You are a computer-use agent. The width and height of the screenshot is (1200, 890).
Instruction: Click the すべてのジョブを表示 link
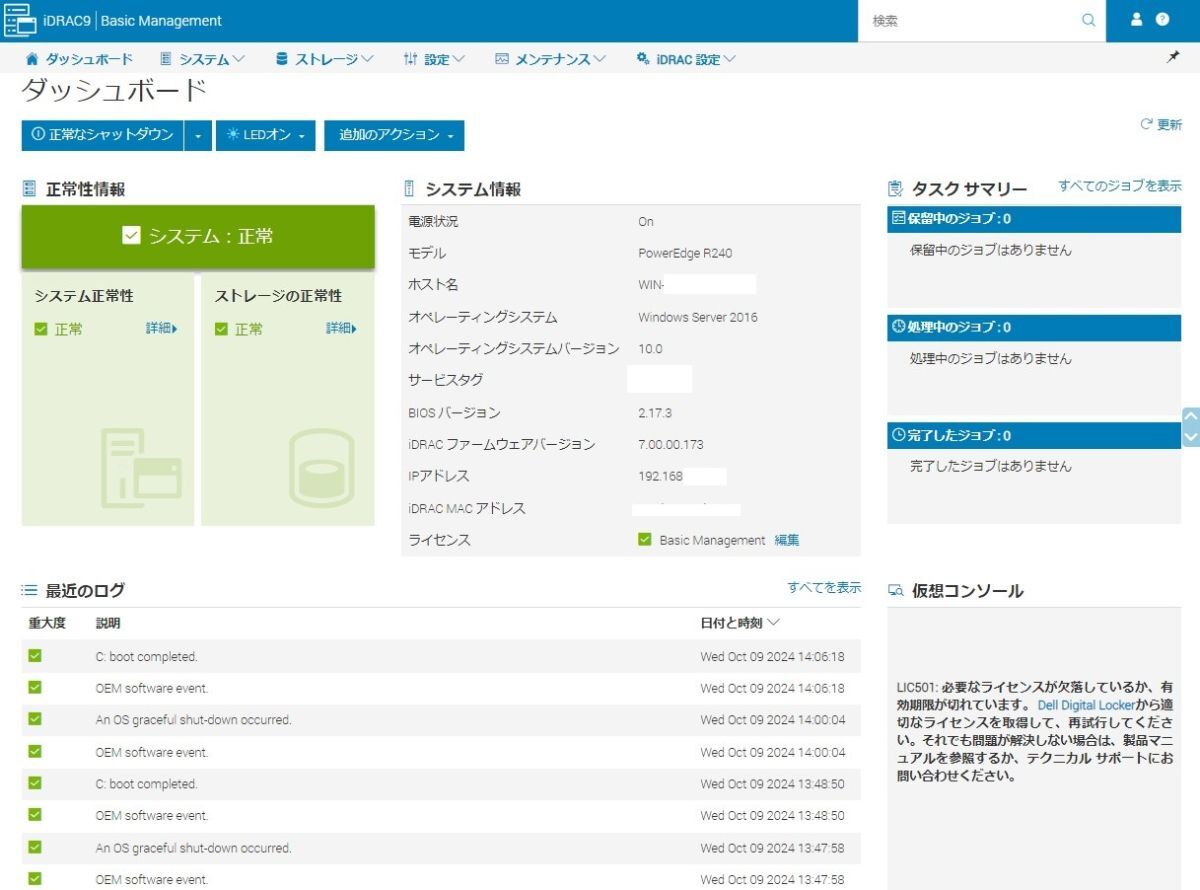(x=1119, y=186)
